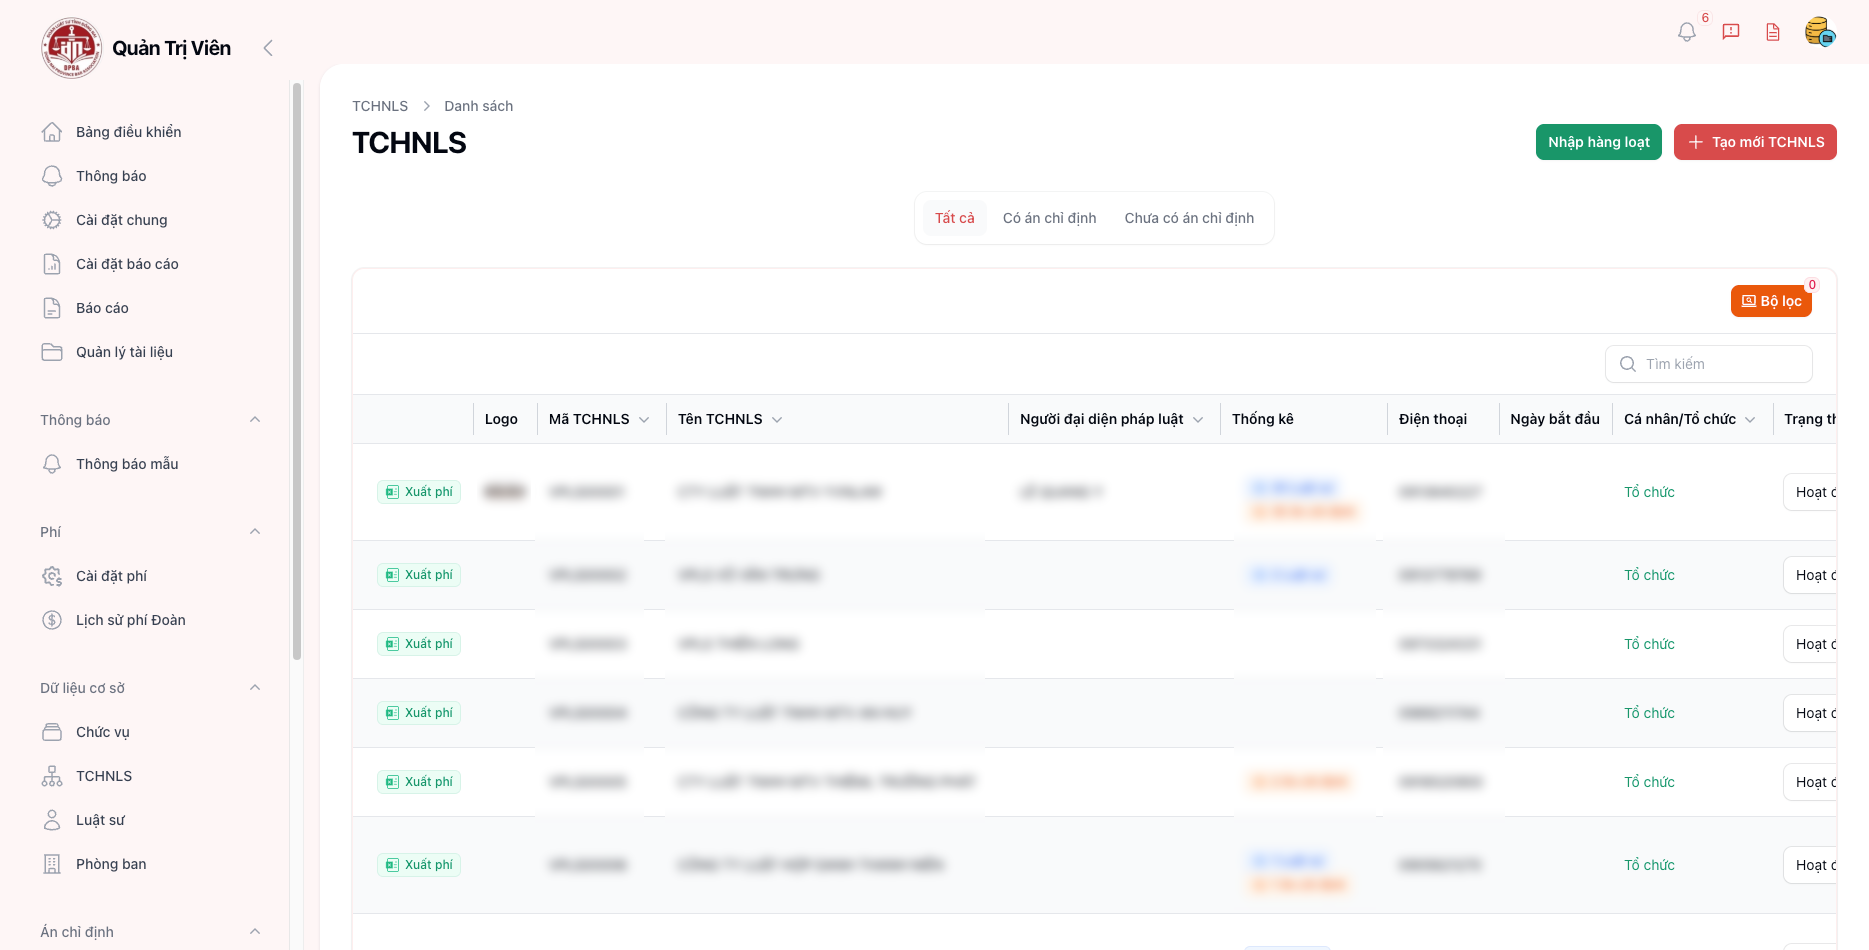Open the Người đại diện pháp luật column filter
Viewport: 1869px width, 950px height.
click(1198, 420)
